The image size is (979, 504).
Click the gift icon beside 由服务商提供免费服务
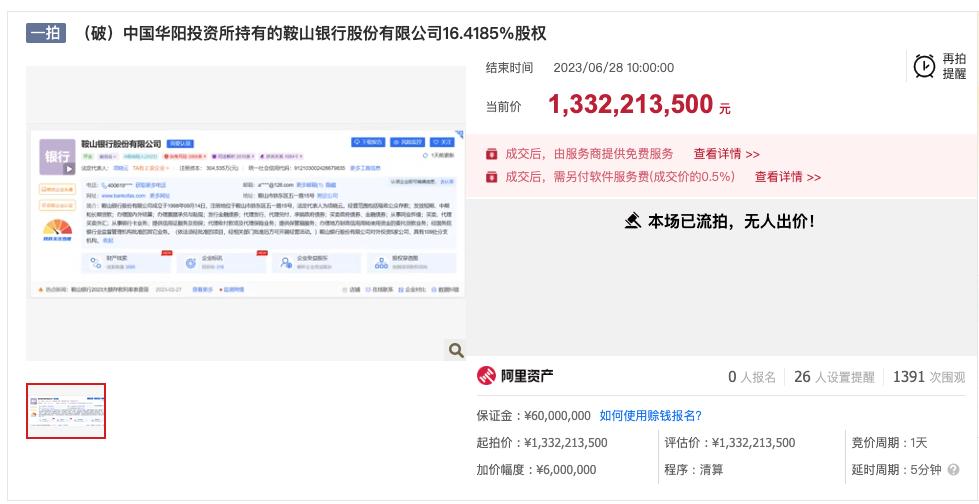pyautogui.click(x=492, y=154)
